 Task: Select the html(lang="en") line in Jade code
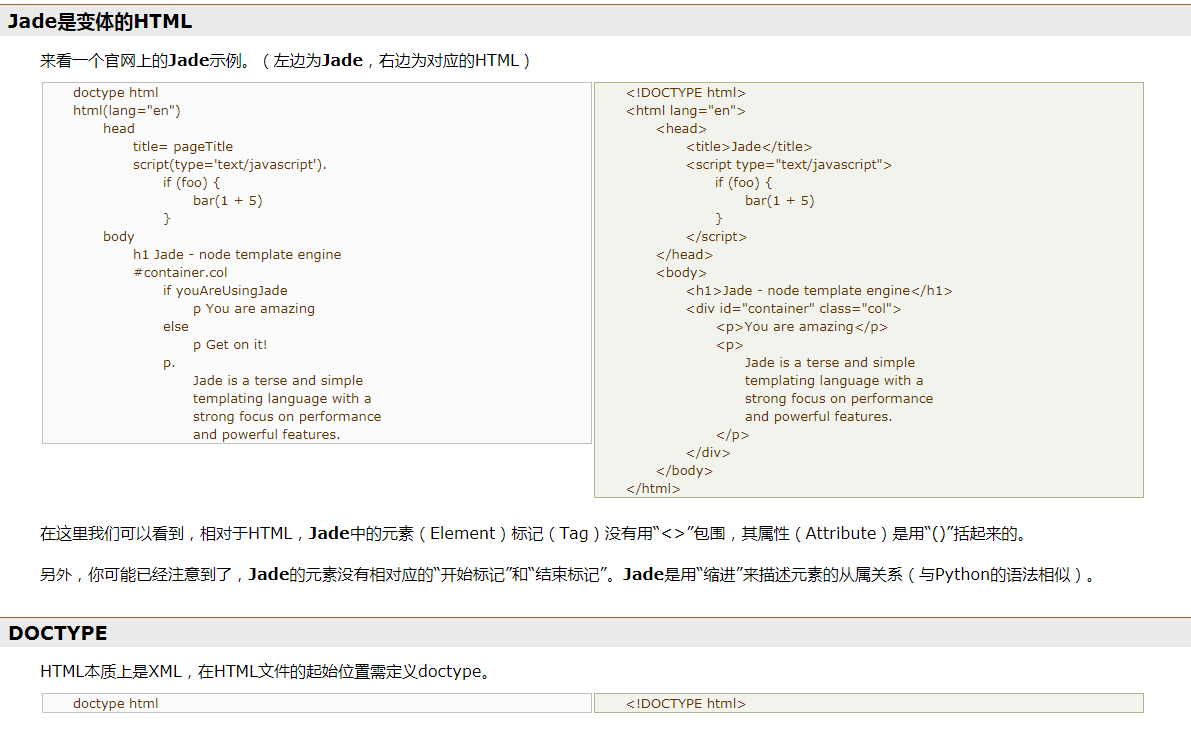[127, 111]
